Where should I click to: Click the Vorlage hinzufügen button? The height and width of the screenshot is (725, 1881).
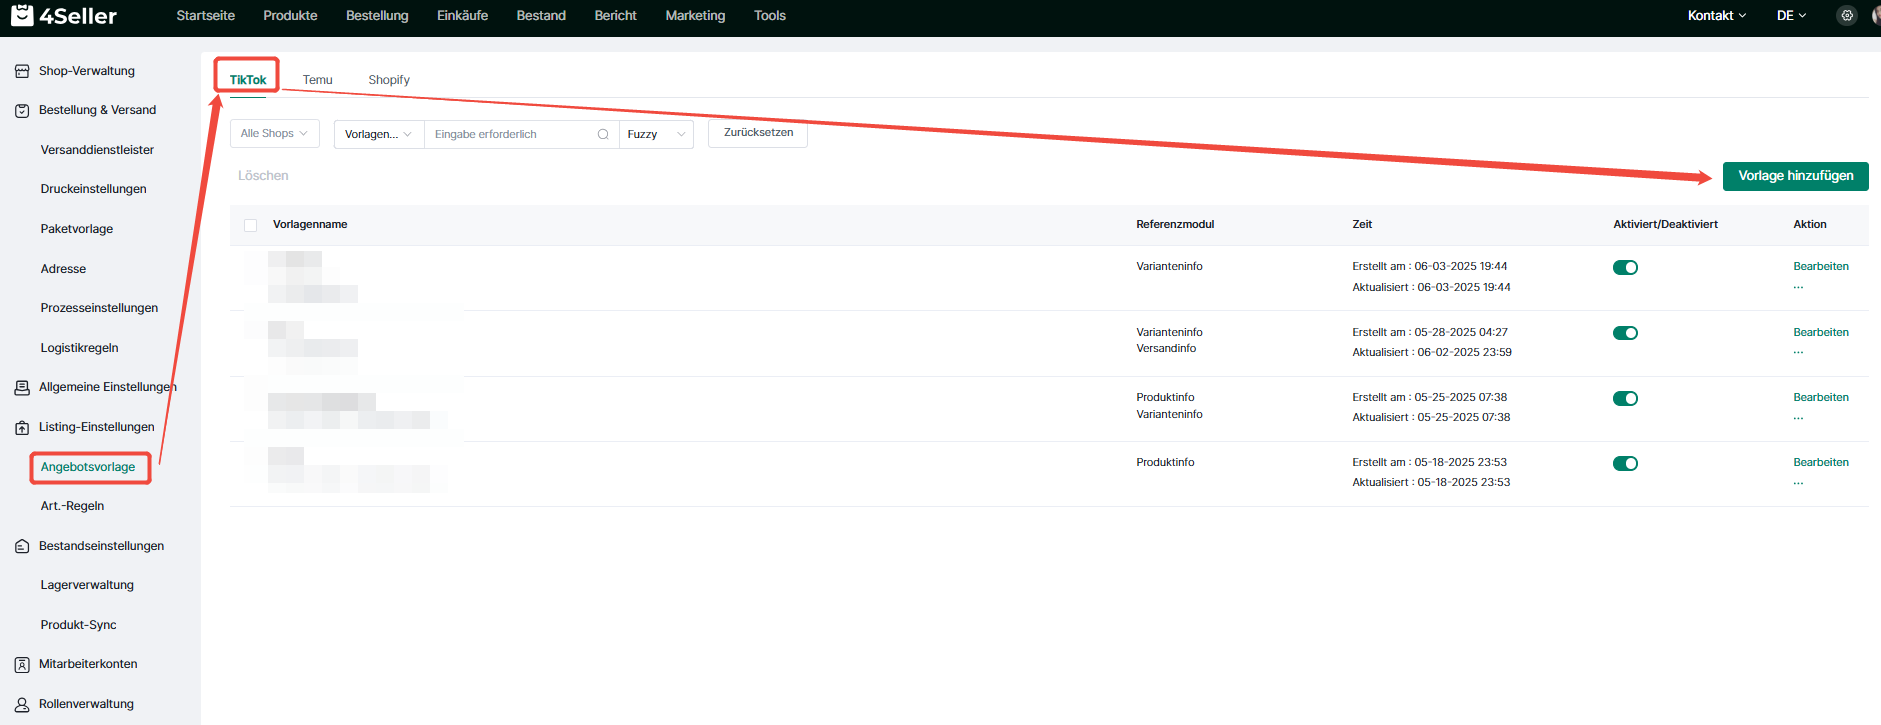[x=1795, y=176]
